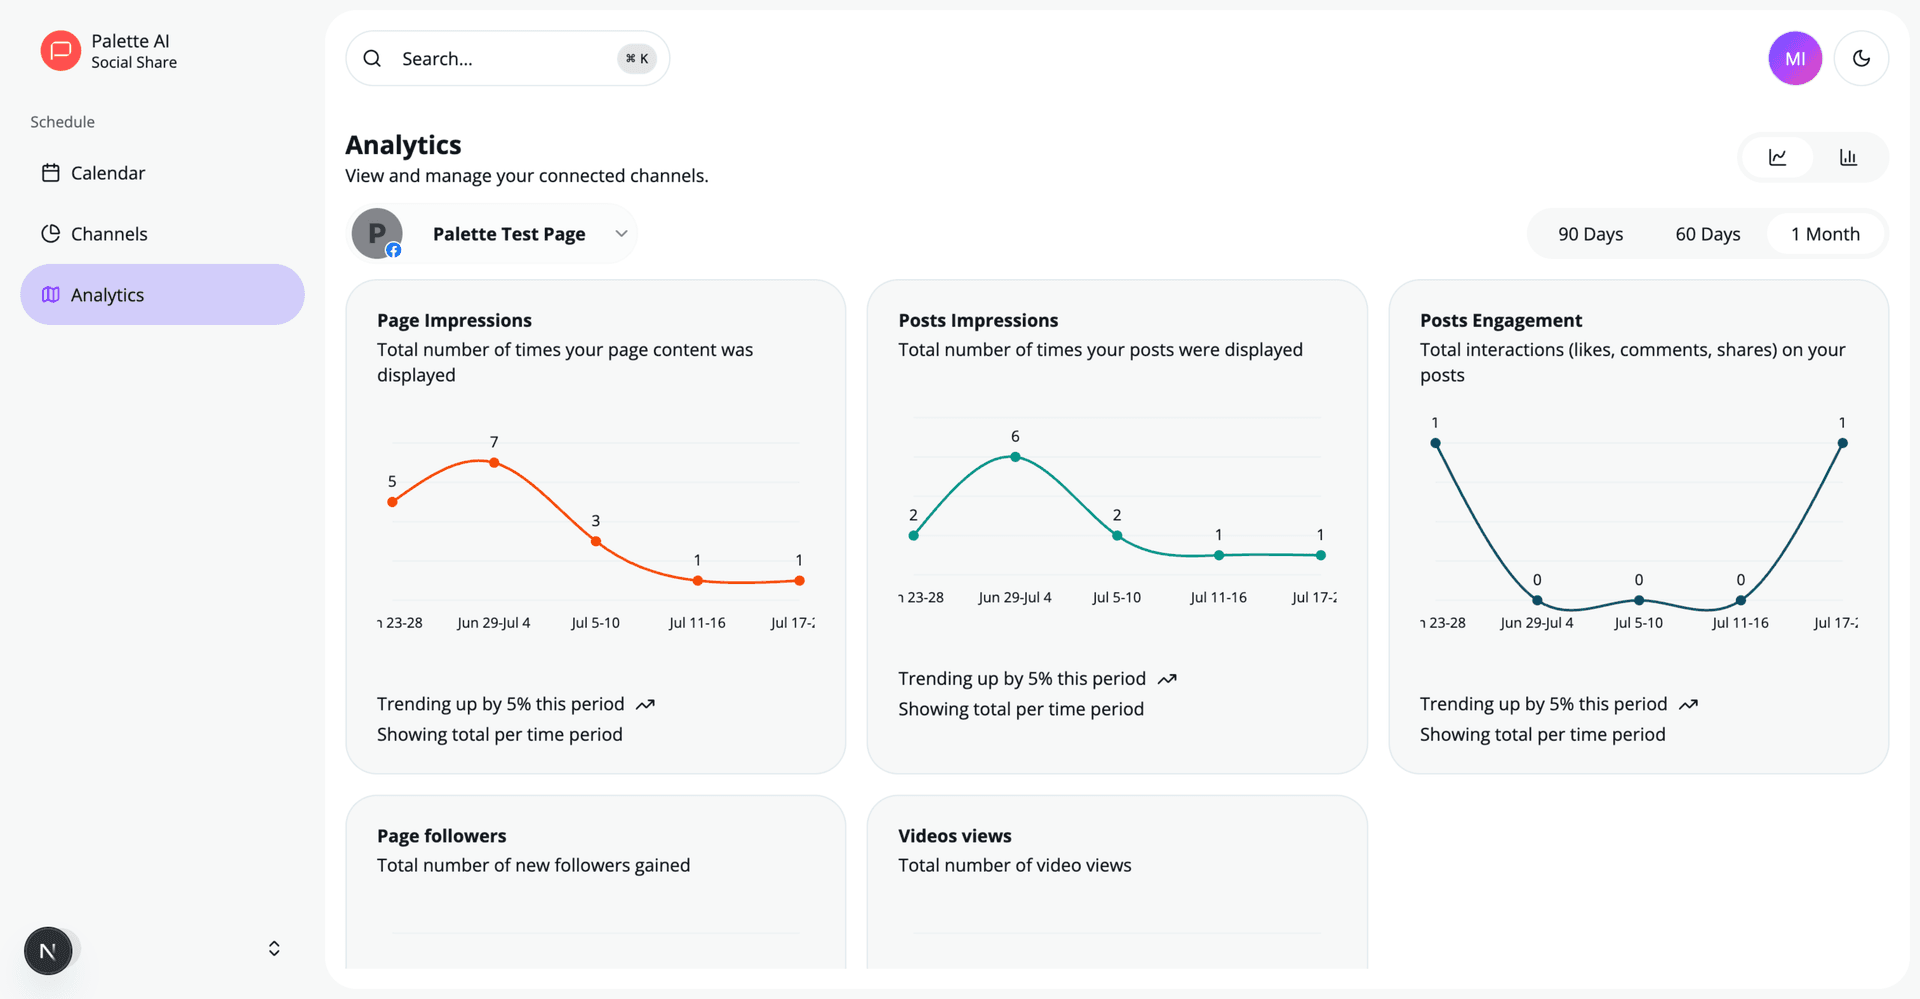Click the Palette AI logo icon
1920x999 pixels.
click(x=59, y=50)
